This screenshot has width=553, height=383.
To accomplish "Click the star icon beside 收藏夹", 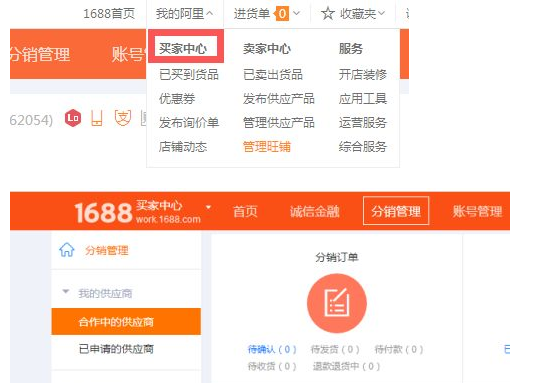I will (x=328, y=14).
